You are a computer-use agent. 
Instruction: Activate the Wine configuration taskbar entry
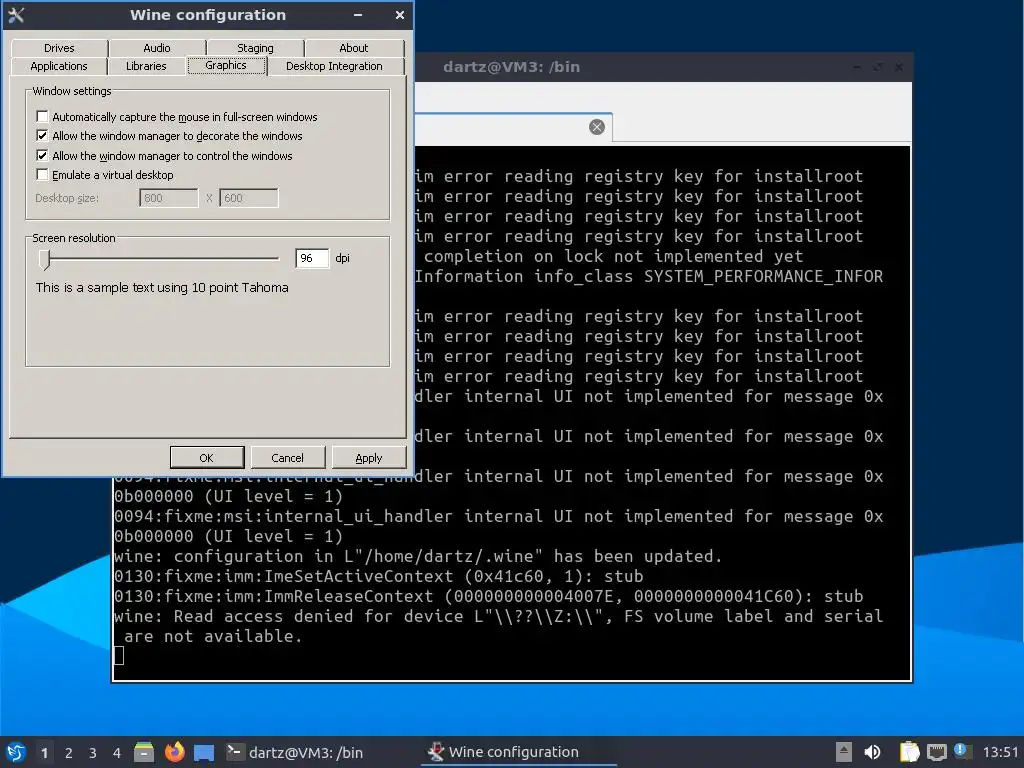pyautogui.click(x=518, y=752)
